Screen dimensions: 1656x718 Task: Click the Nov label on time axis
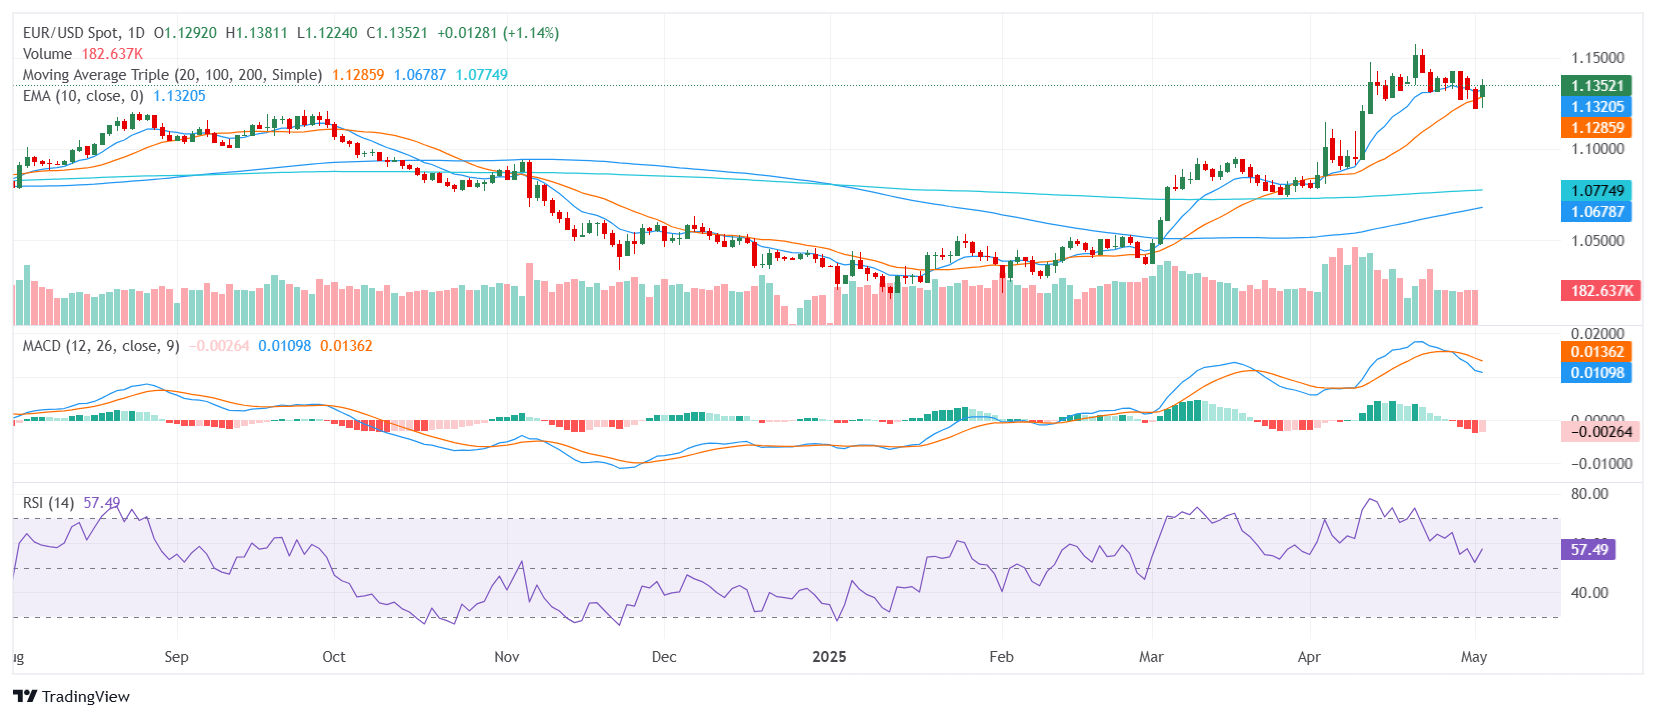tap(507, 657)
